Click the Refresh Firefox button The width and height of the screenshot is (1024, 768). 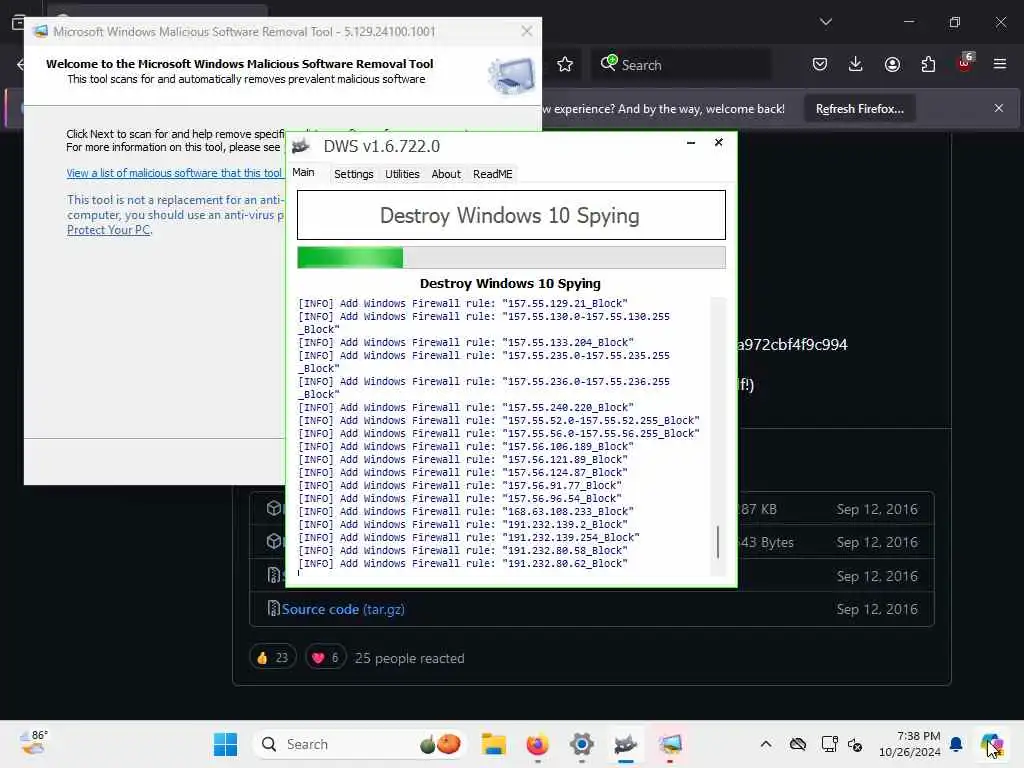[859, 108]
